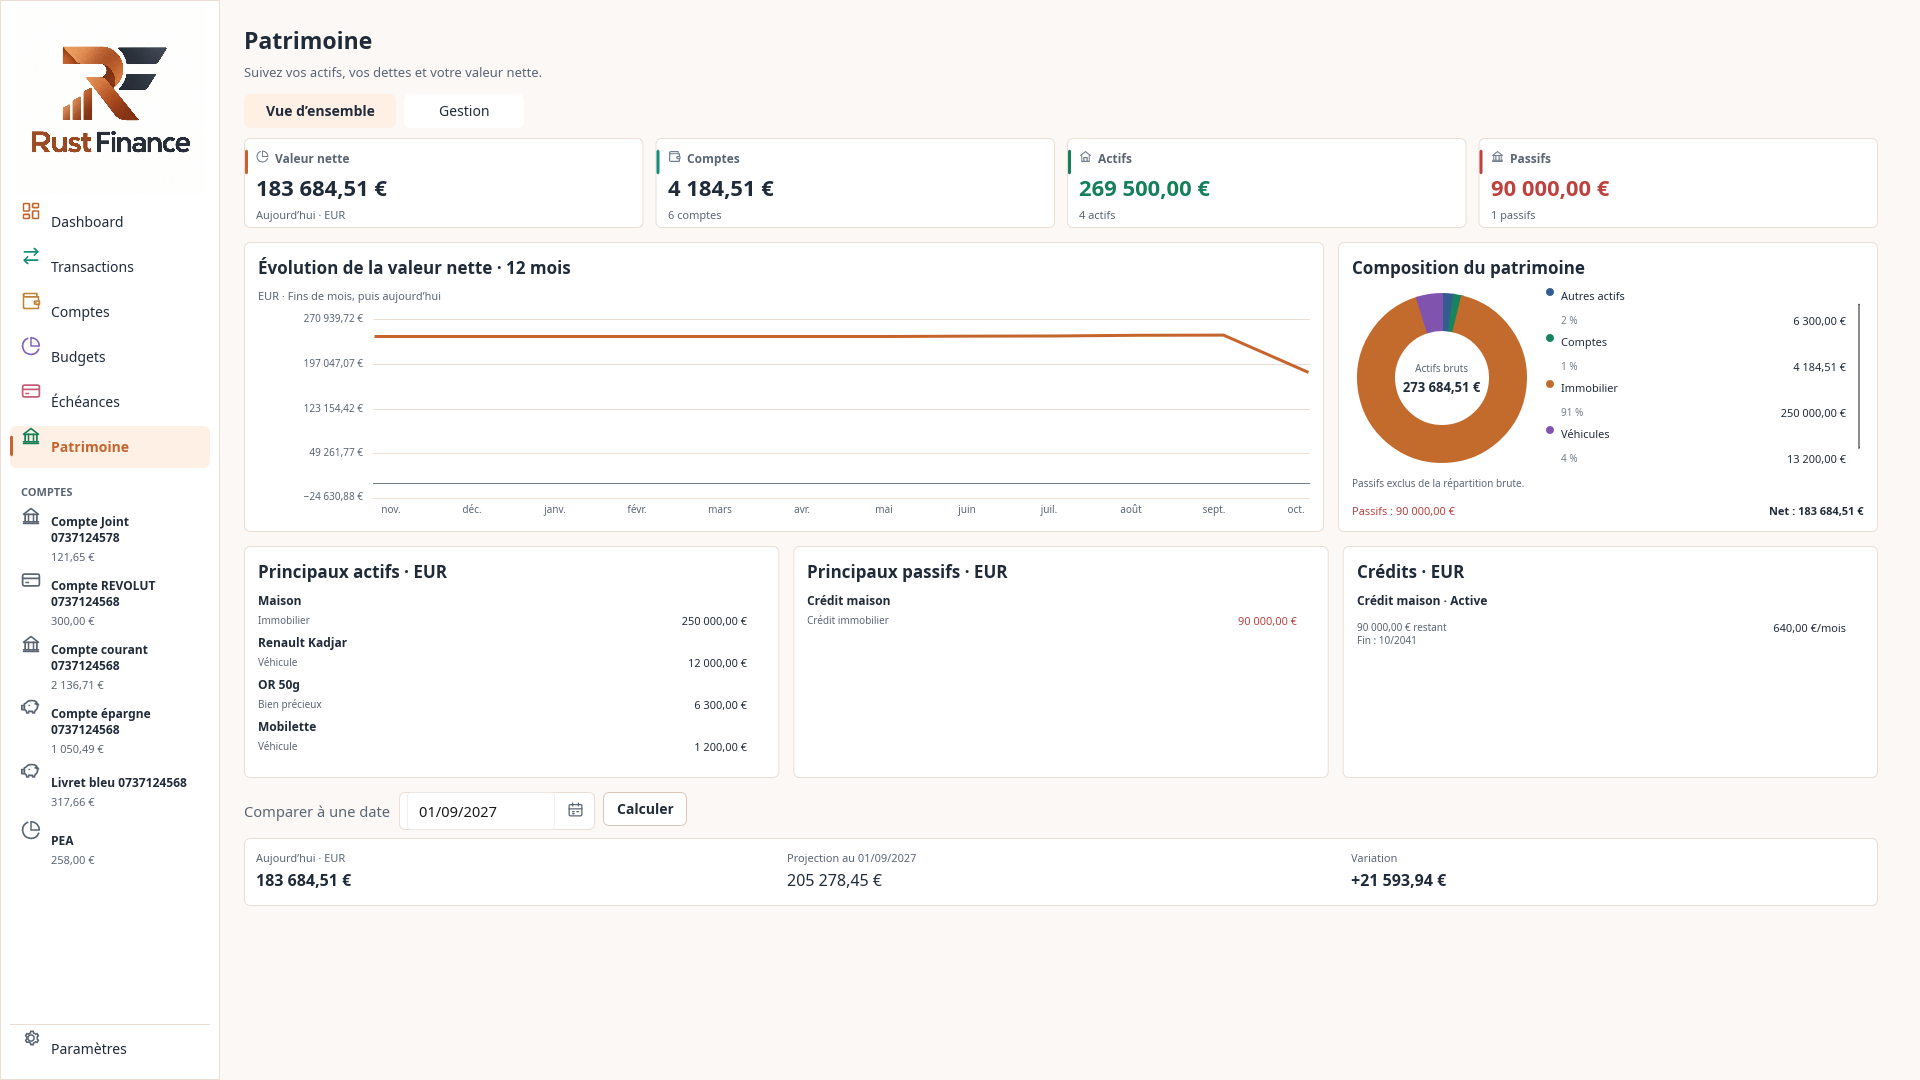The width and height of the screenshot is (1920, 1080).
Task: Click the Compte épargne piggy bank icon
Action: [31, 707]
